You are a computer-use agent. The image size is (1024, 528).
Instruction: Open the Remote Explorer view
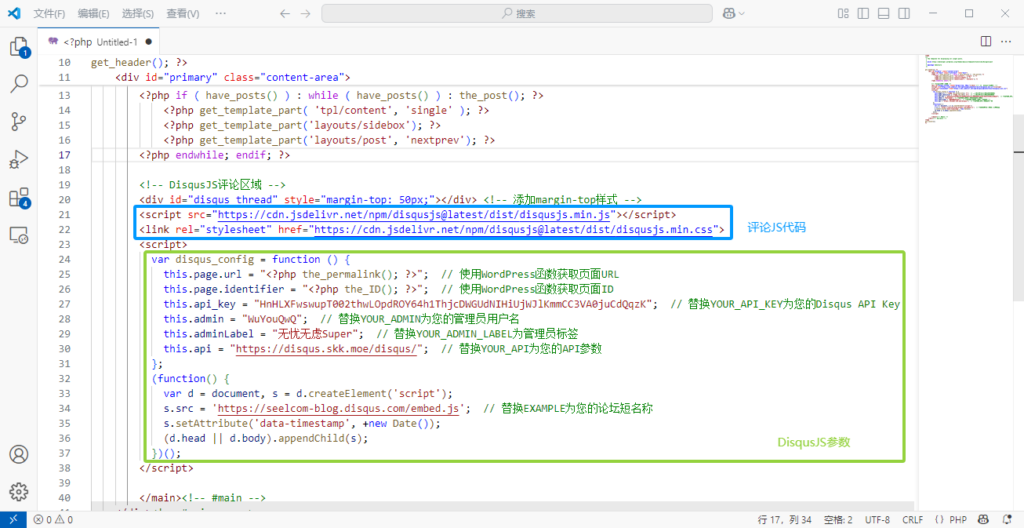pyautogui.click(x=18, y=236)
